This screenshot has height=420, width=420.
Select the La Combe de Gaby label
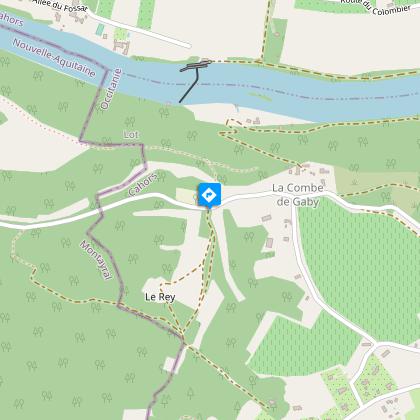coord(297,195)
